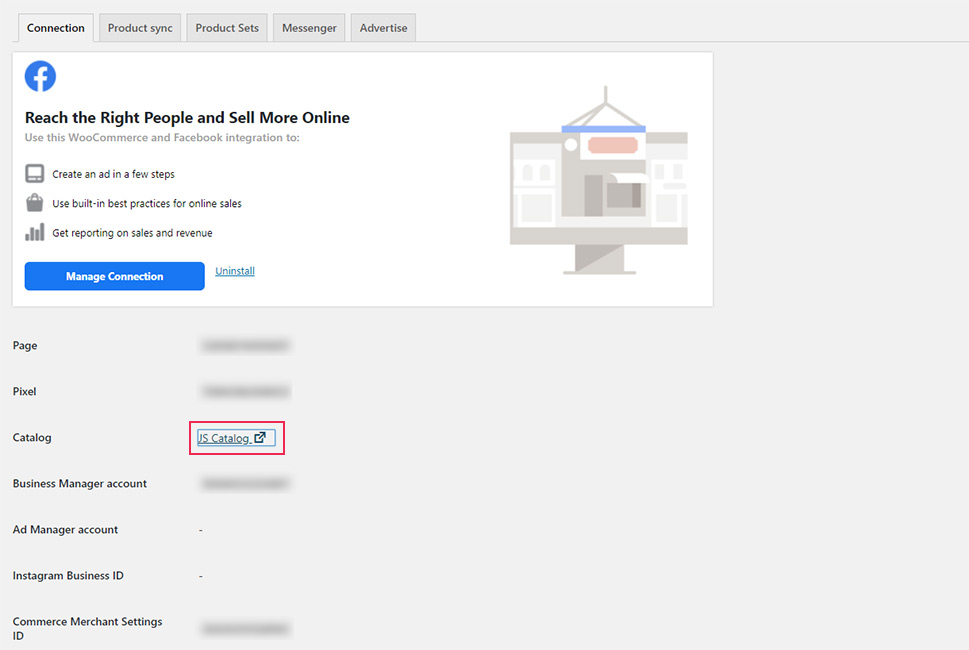Viewport: 969px width, 650px height.
Task: Click 'Reach the Right People and Sell More Online' heading
Action: click(x=187, y=117)
